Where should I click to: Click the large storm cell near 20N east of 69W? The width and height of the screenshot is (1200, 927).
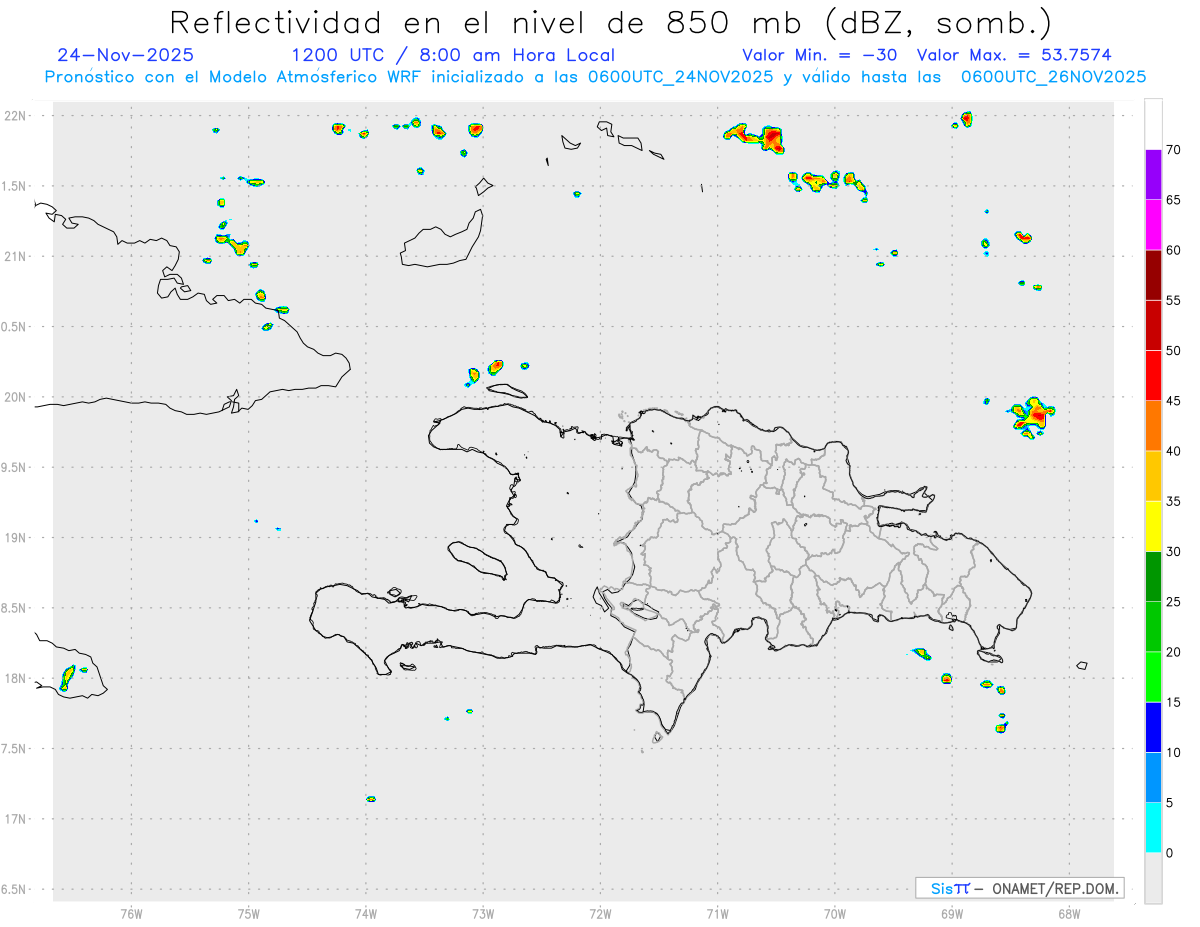click(1033, 417)
